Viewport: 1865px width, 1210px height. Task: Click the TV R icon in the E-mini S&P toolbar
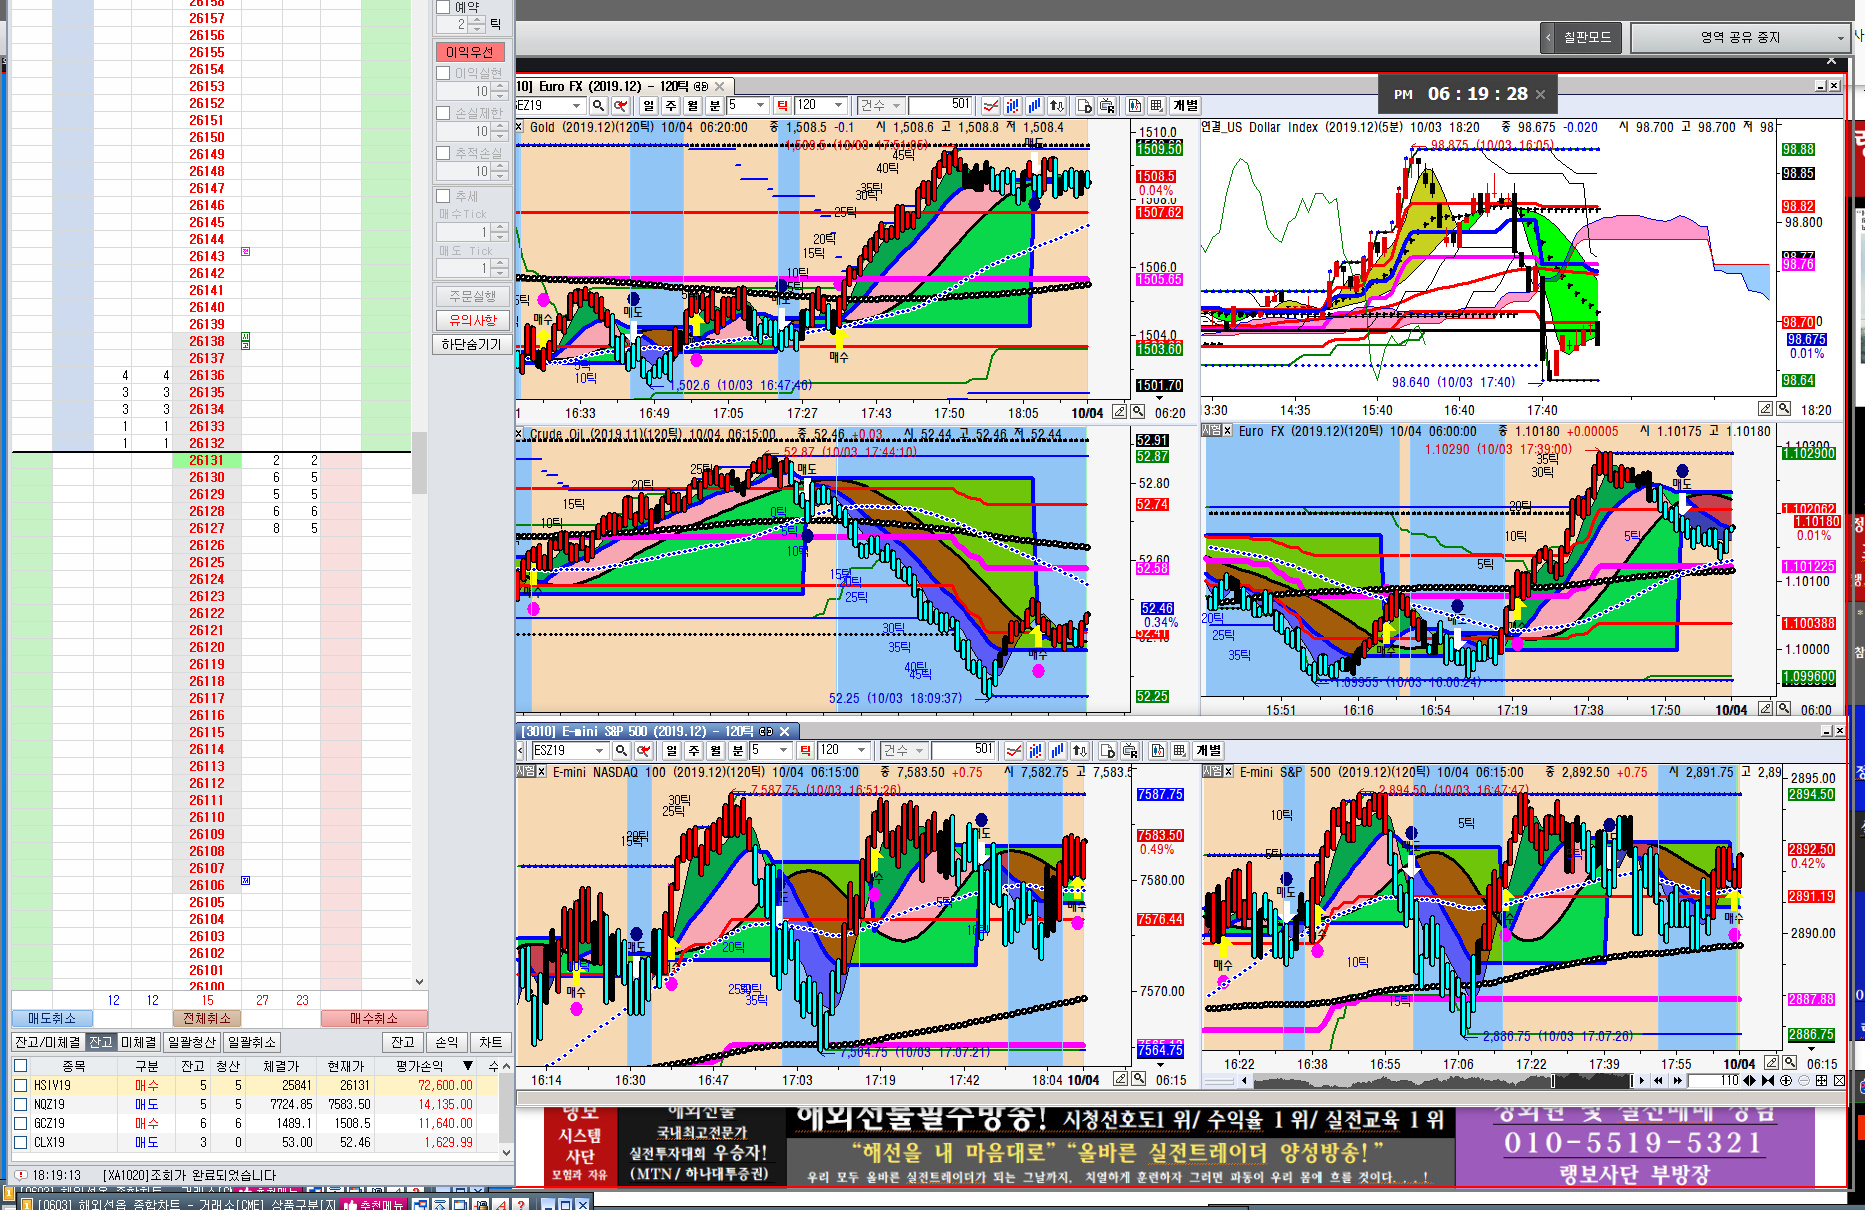tap(1130, 751)
